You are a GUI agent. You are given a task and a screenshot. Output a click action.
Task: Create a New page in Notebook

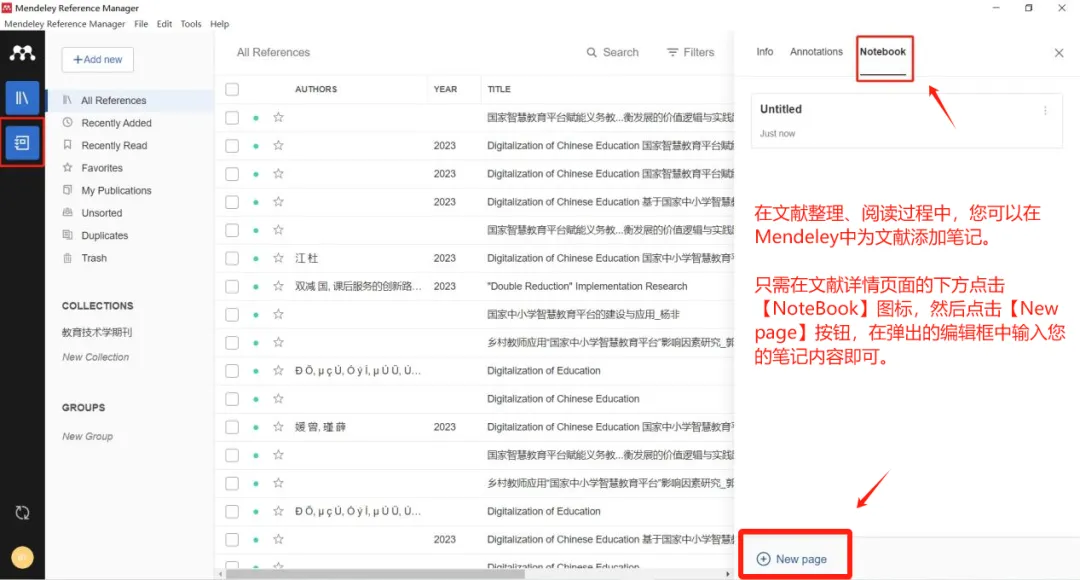pyautogui.click(x=792, y=559)
